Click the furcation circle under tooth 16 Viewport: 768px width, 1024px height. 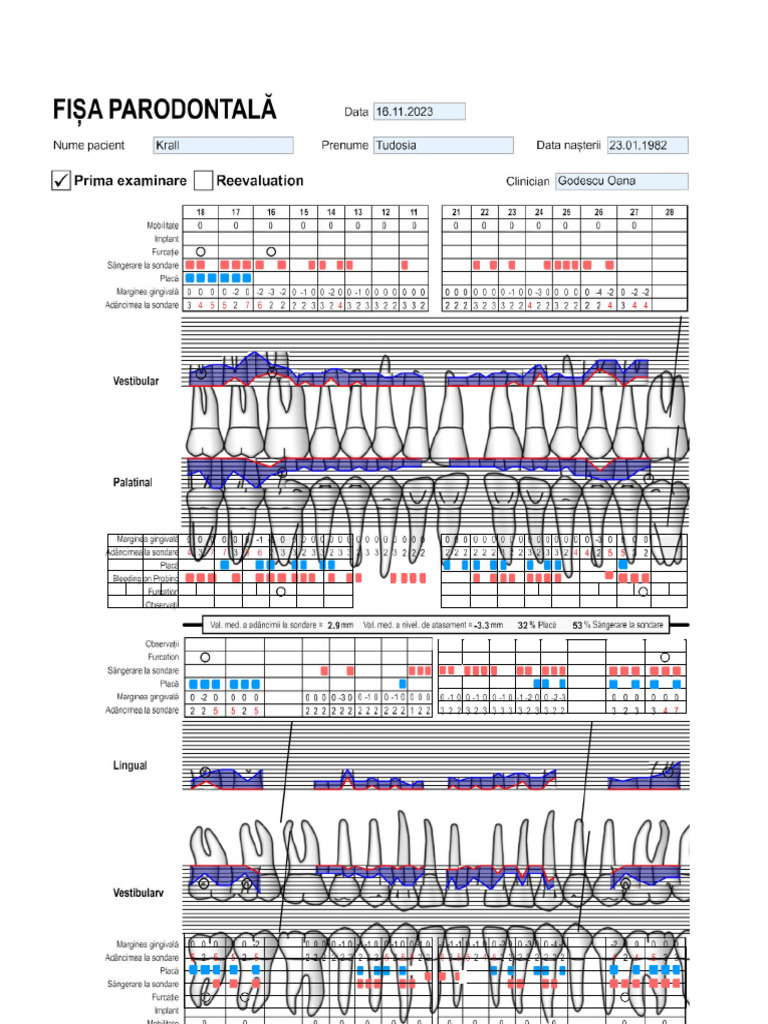point(271,251)
